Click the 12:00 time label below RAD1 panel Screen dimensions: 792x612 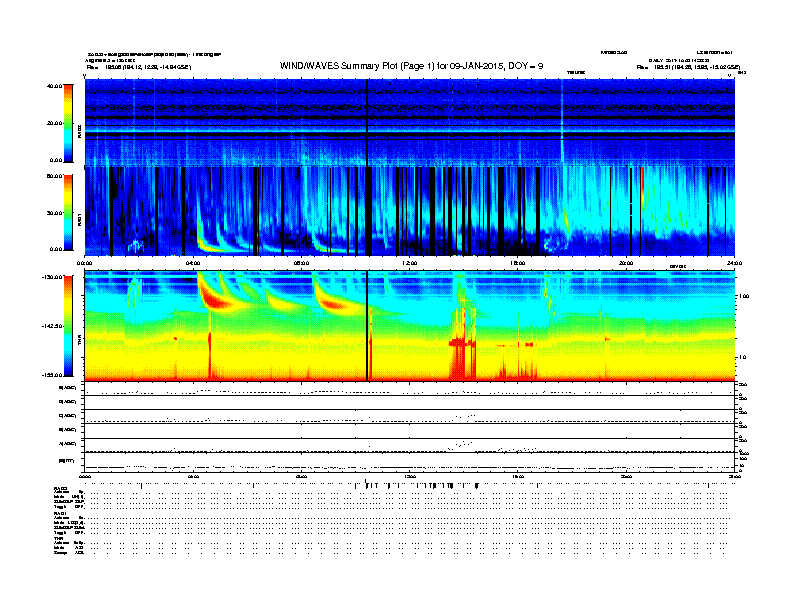[x=410, y=263]
